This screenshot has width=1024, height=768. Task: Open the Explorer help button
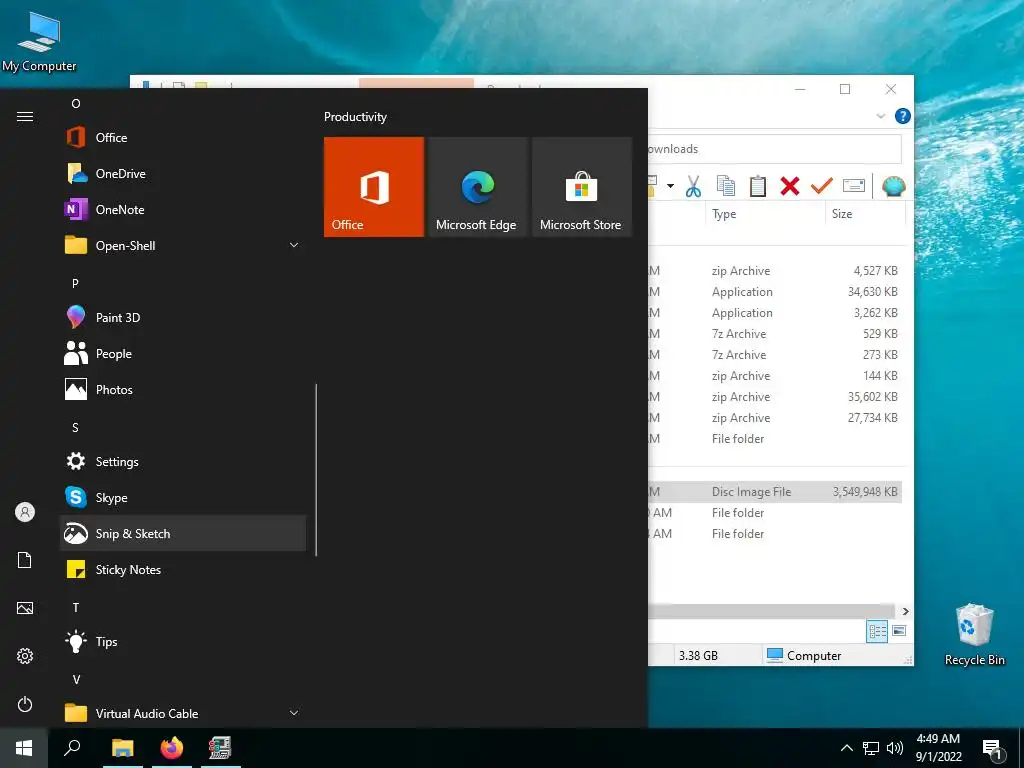click(903, 116)
